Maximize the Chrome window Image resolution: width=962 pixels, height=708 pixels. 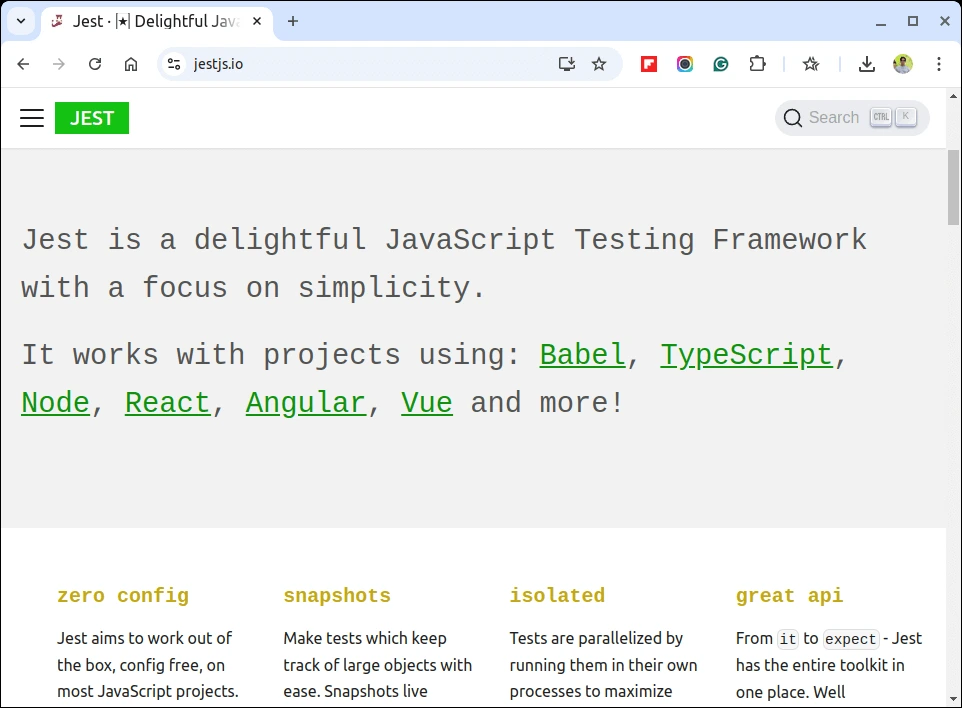click(x=913, y=21)
